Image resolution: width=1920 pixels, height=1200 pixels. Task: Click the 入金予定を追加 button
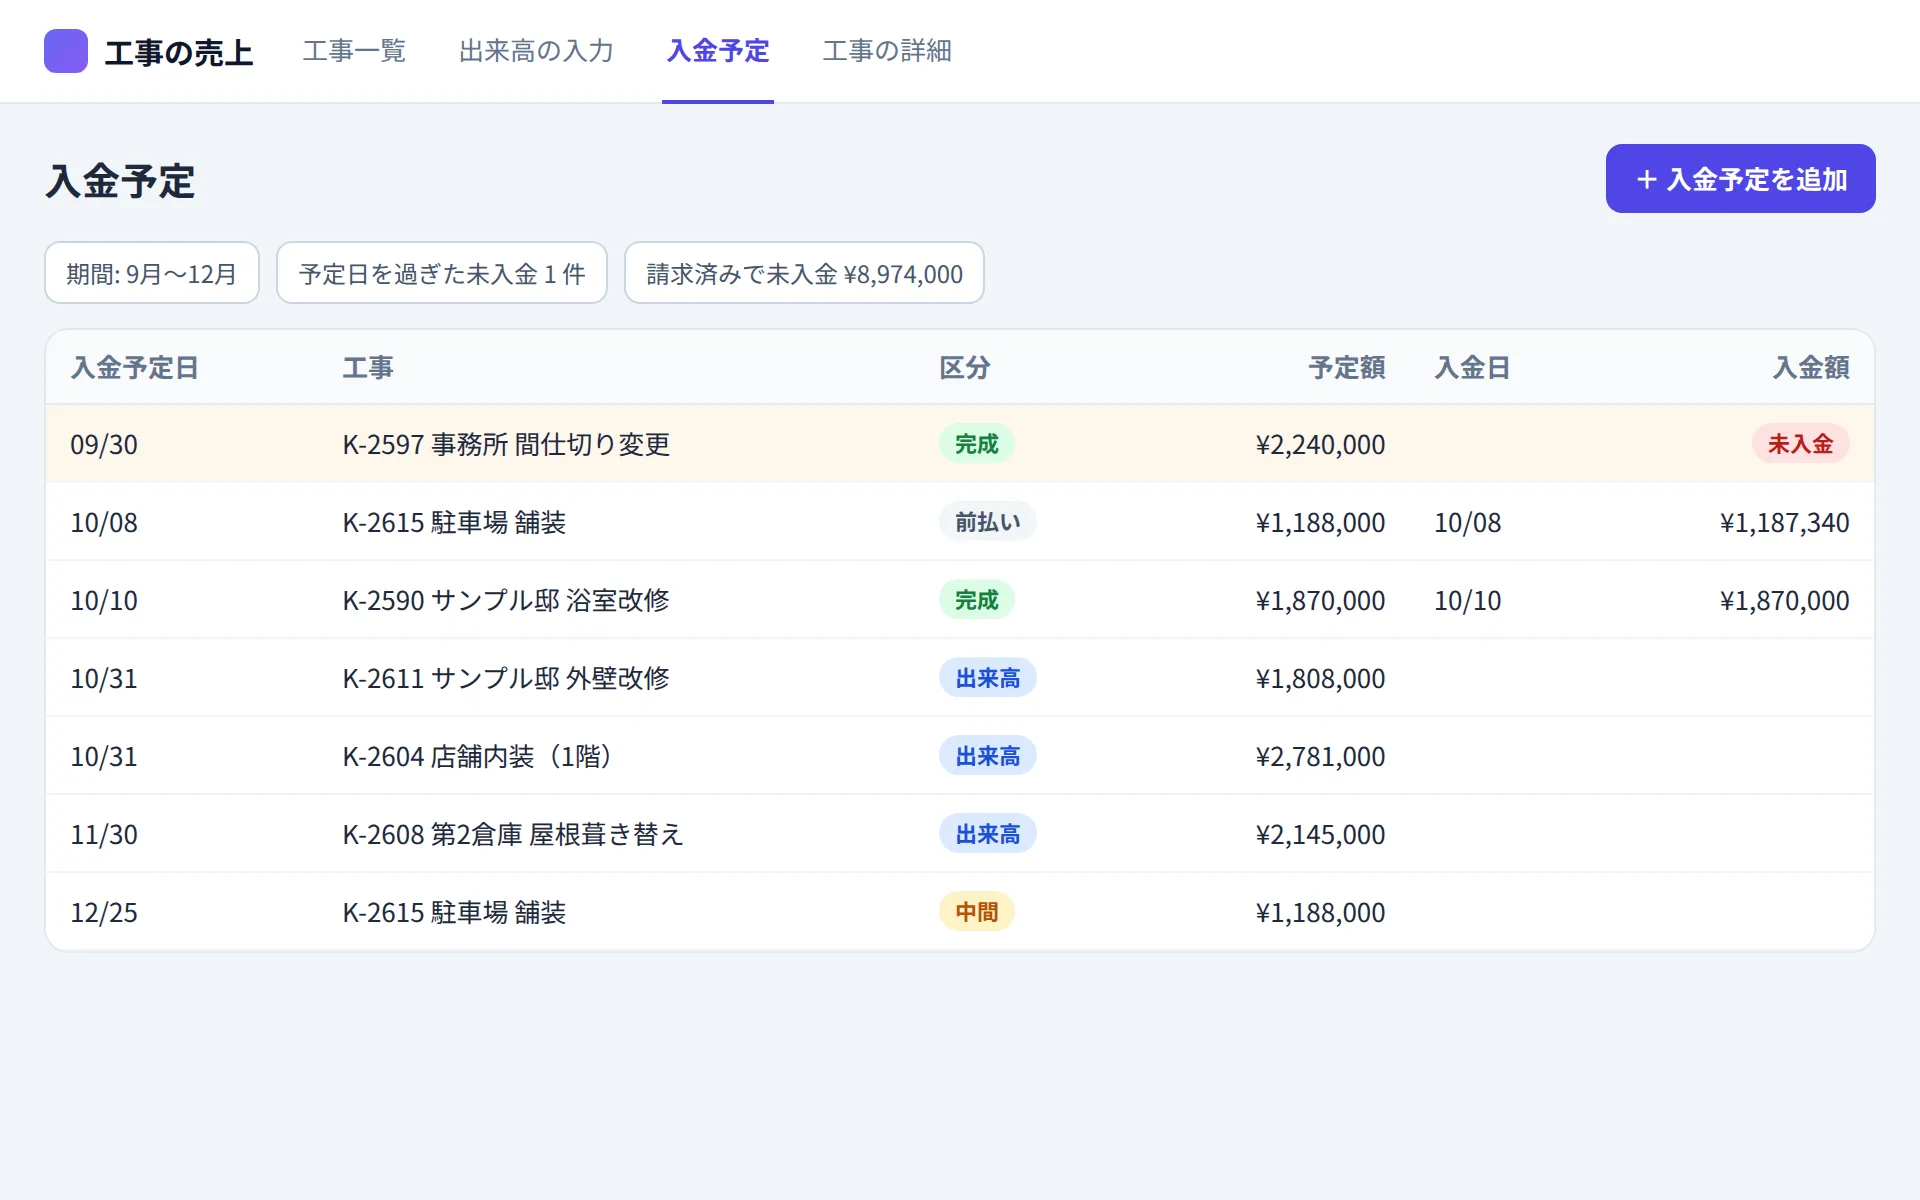coord(1740,179)
